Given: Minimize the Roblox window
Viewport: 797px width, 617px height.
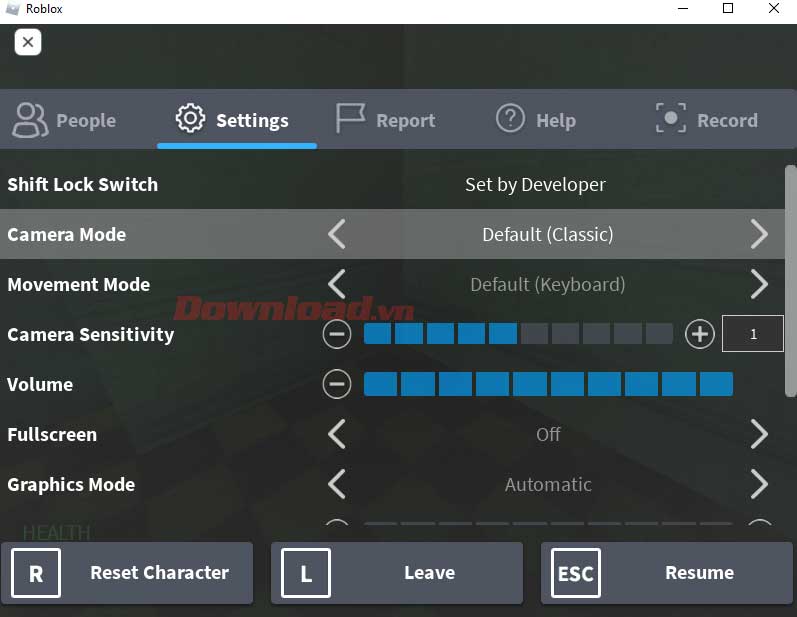Looking at the screenshot, I should 683,9.
